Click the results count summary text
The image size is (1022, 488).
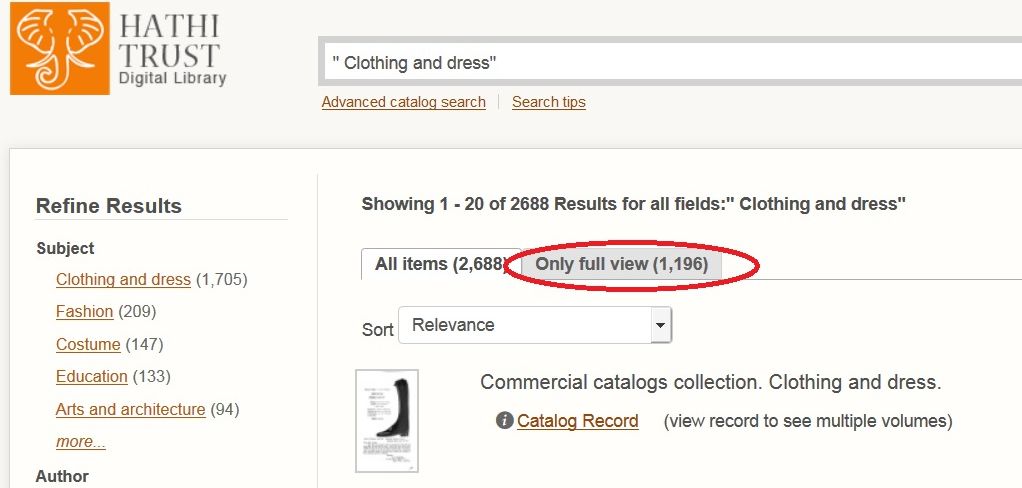coord(634,204)
